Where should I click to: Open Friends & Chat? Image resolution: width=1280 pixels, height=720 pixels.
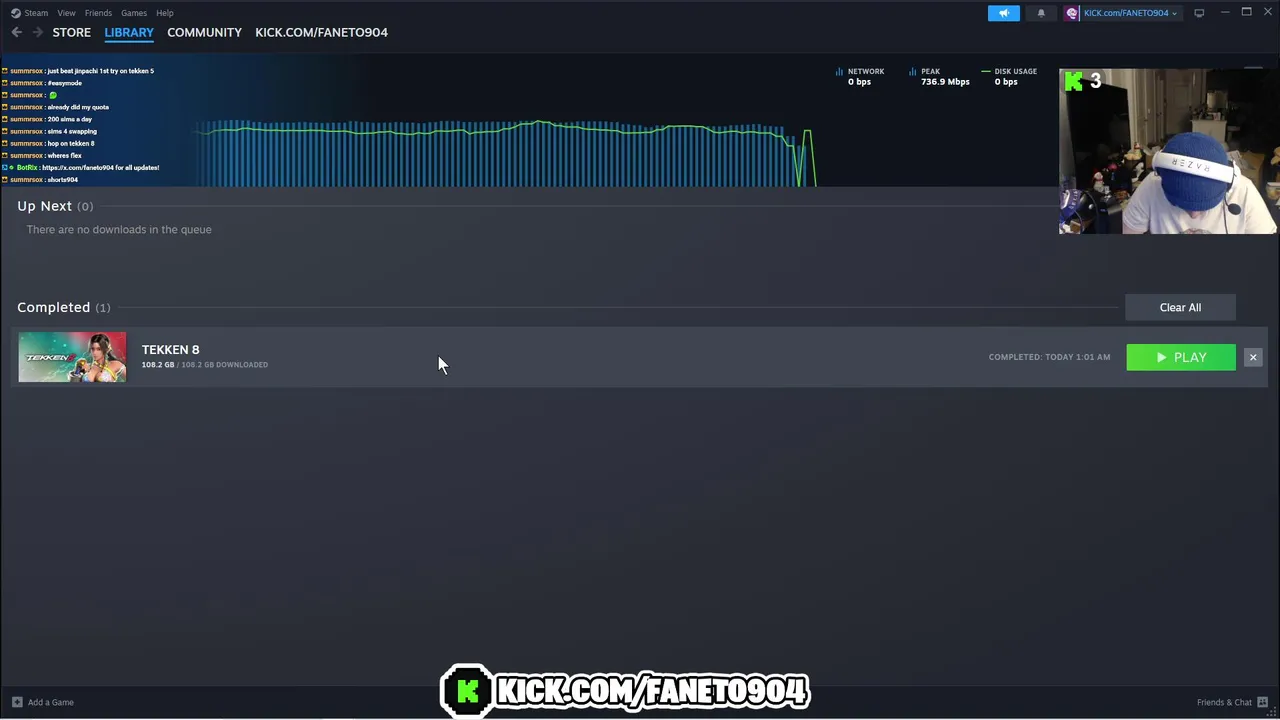point(1224,702)
